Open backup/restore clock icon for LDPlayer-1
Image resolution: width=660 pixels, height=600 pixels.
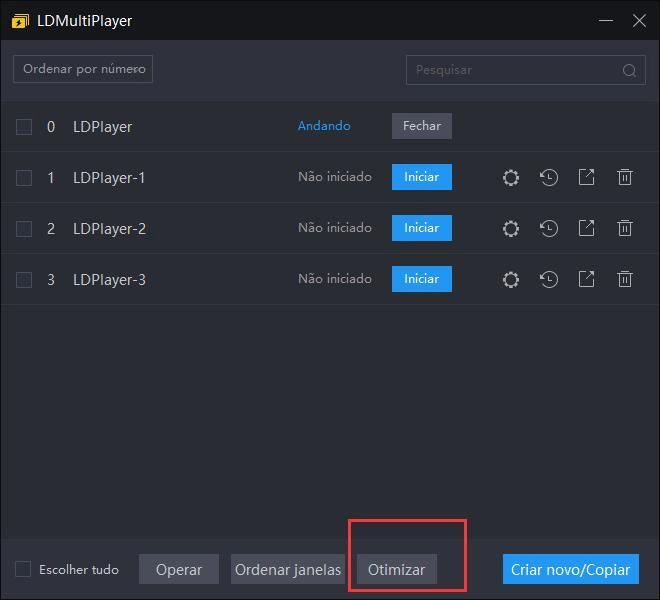[549, 177]
